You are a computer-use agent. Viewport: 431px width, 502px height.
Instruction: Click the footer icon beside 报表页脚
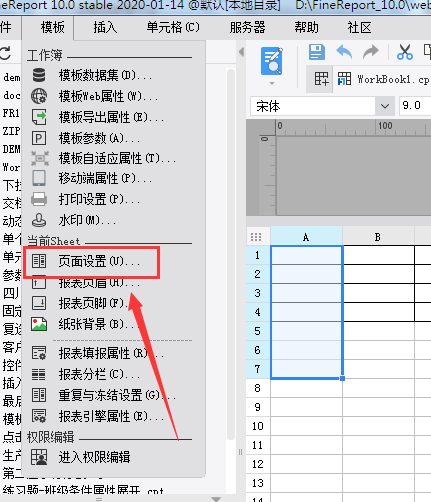39,303
